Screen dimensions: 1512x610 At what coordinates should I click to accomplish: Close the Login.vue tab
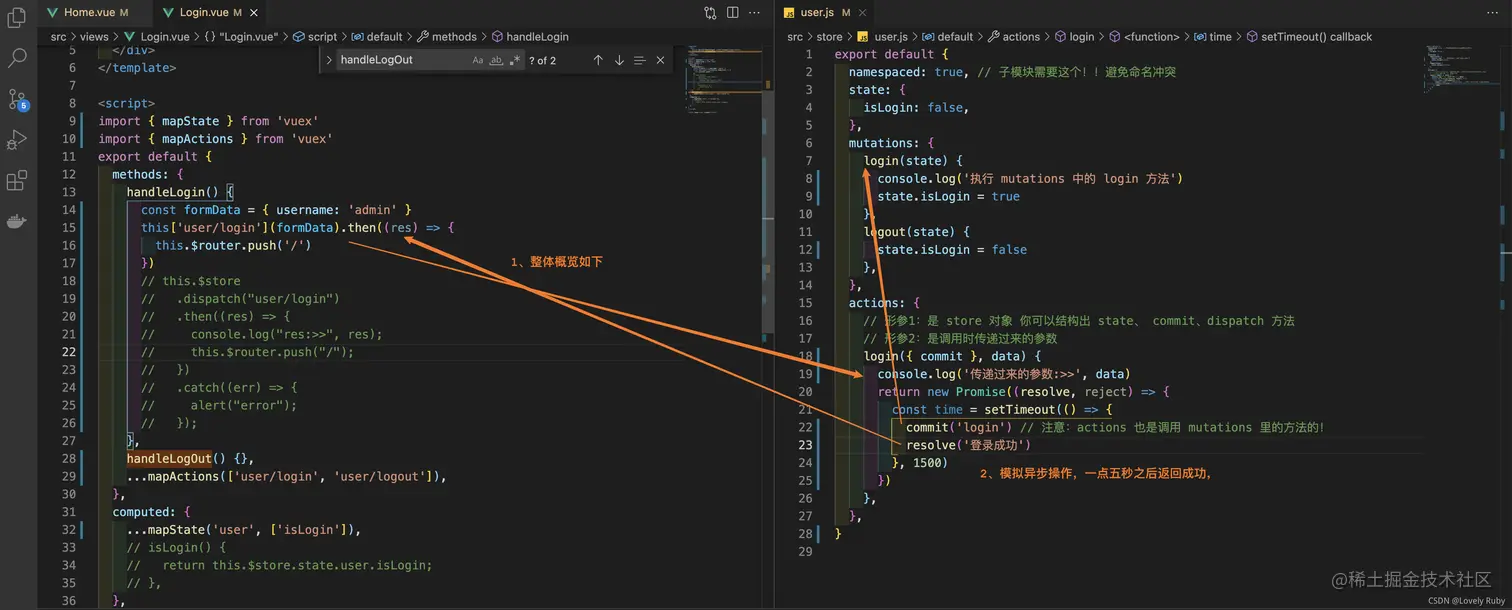coord(254,13)
